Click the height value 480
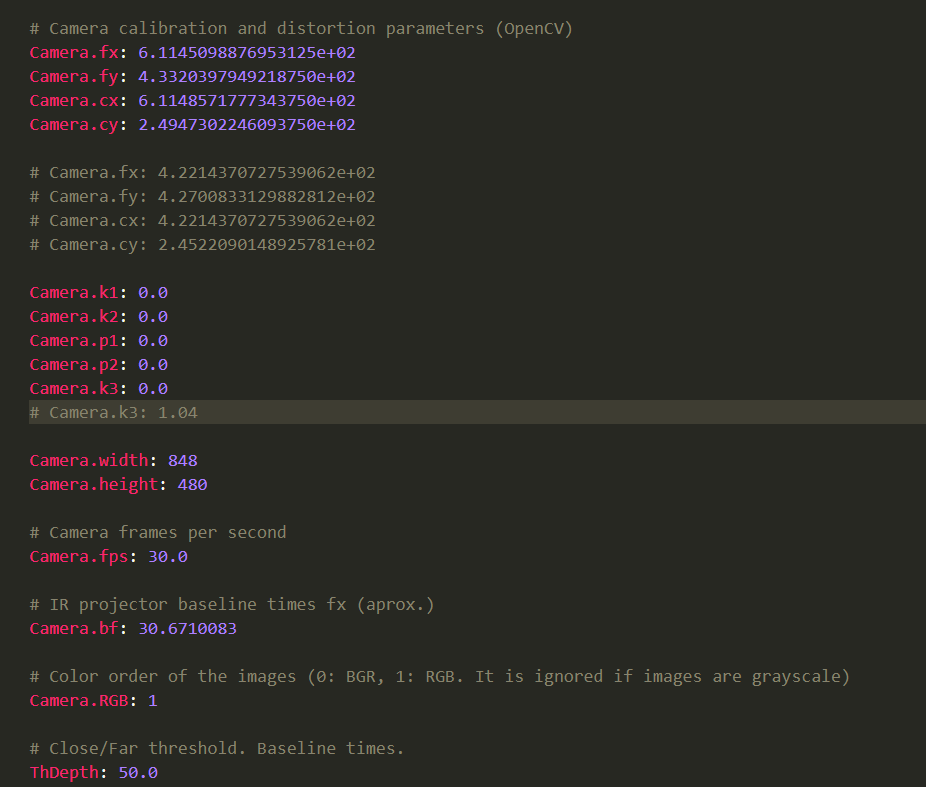The image size is (926, 787). (x=193, y=485)
